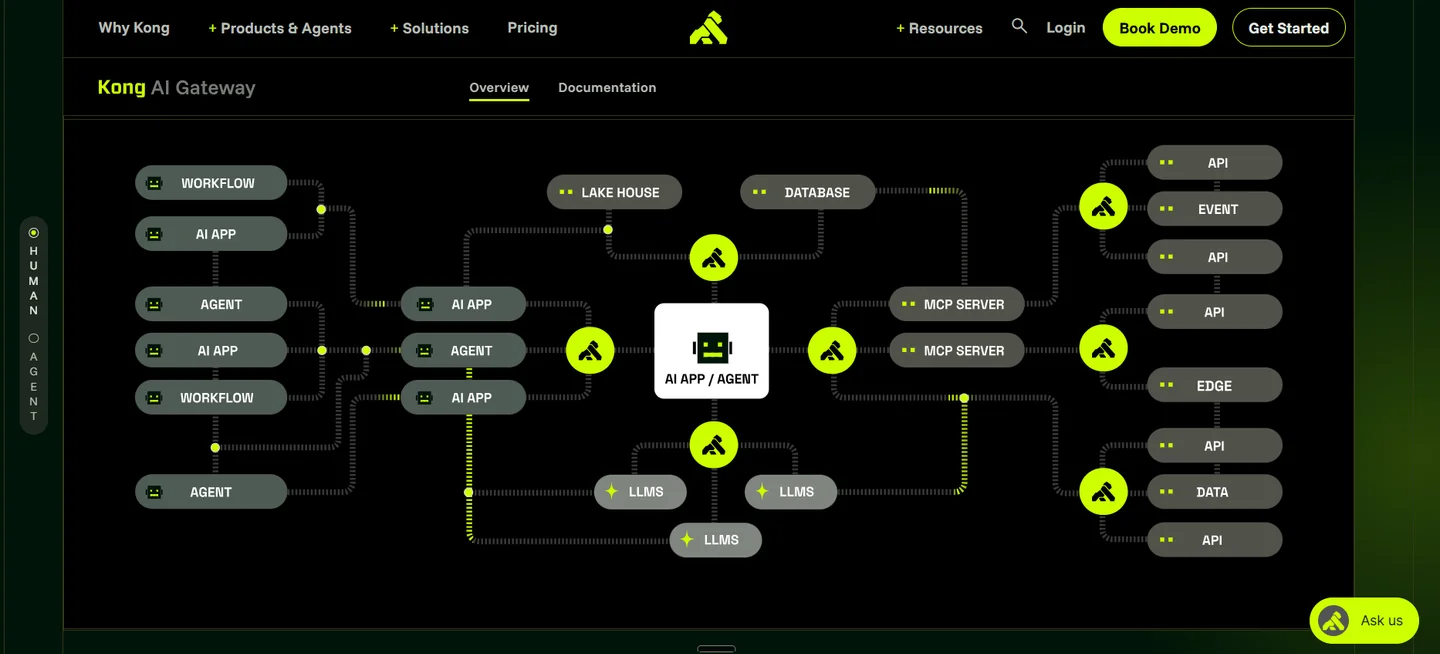Open the Why Kong menu item
Image resolution: width=1440 pixels, height=654 pixels.
134,28
